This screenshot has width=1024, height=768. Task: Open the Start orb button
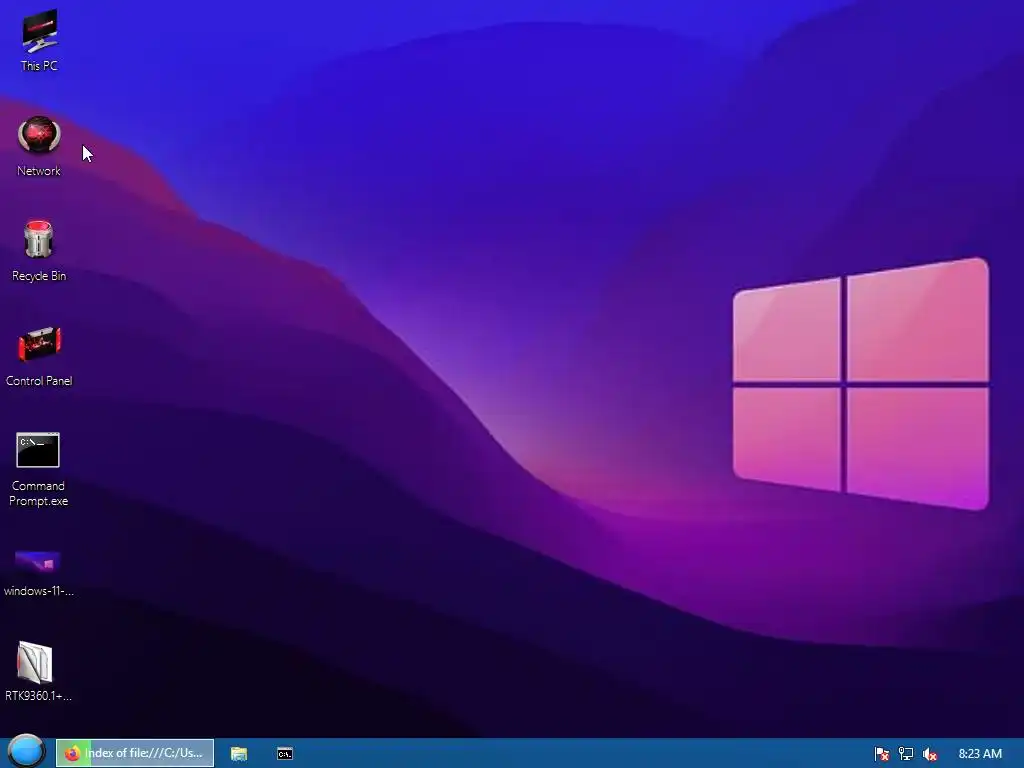tap(27, 752)
